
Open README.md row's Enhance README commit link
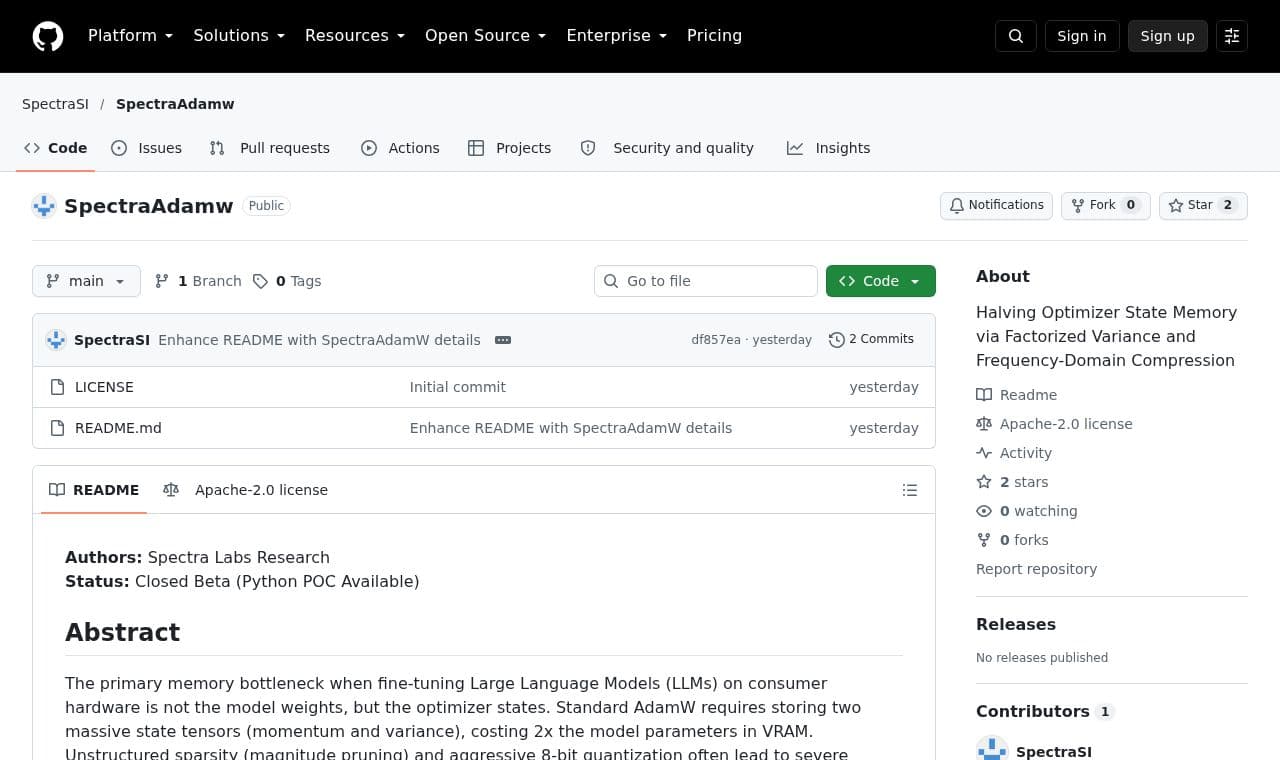pyautogui.click(x=571, y=428)
